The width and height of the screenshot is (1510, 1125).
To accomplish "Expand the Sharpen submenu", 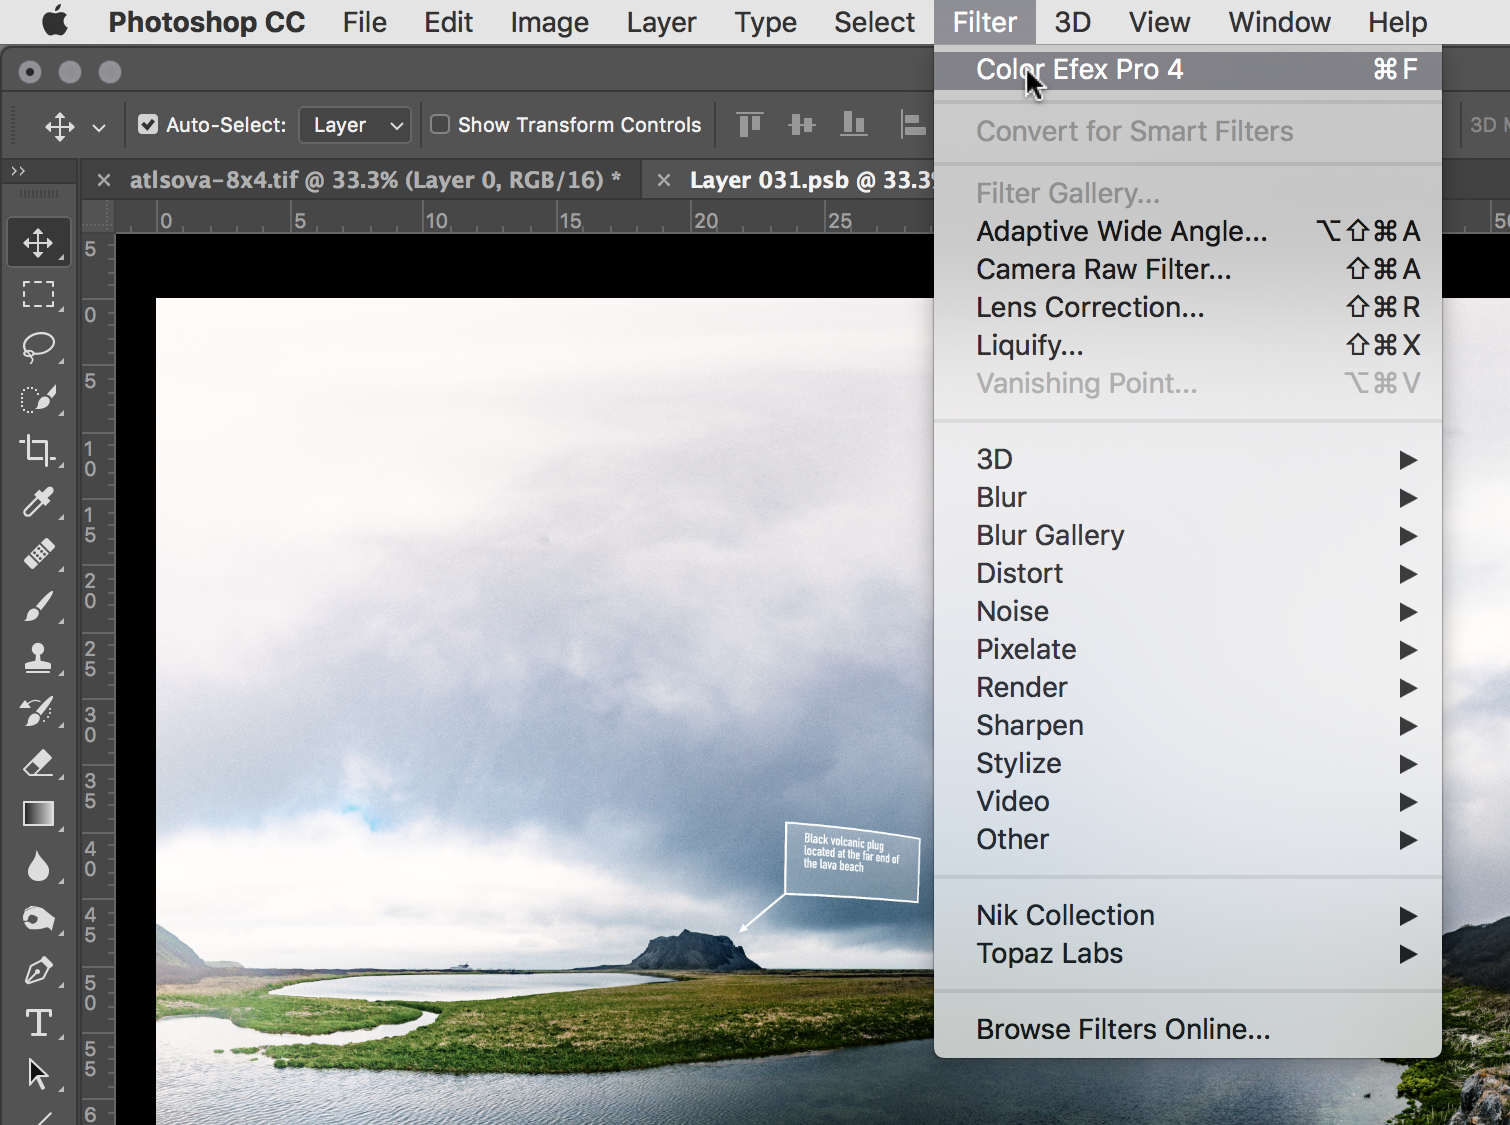I will click(x=1188, y=725).
